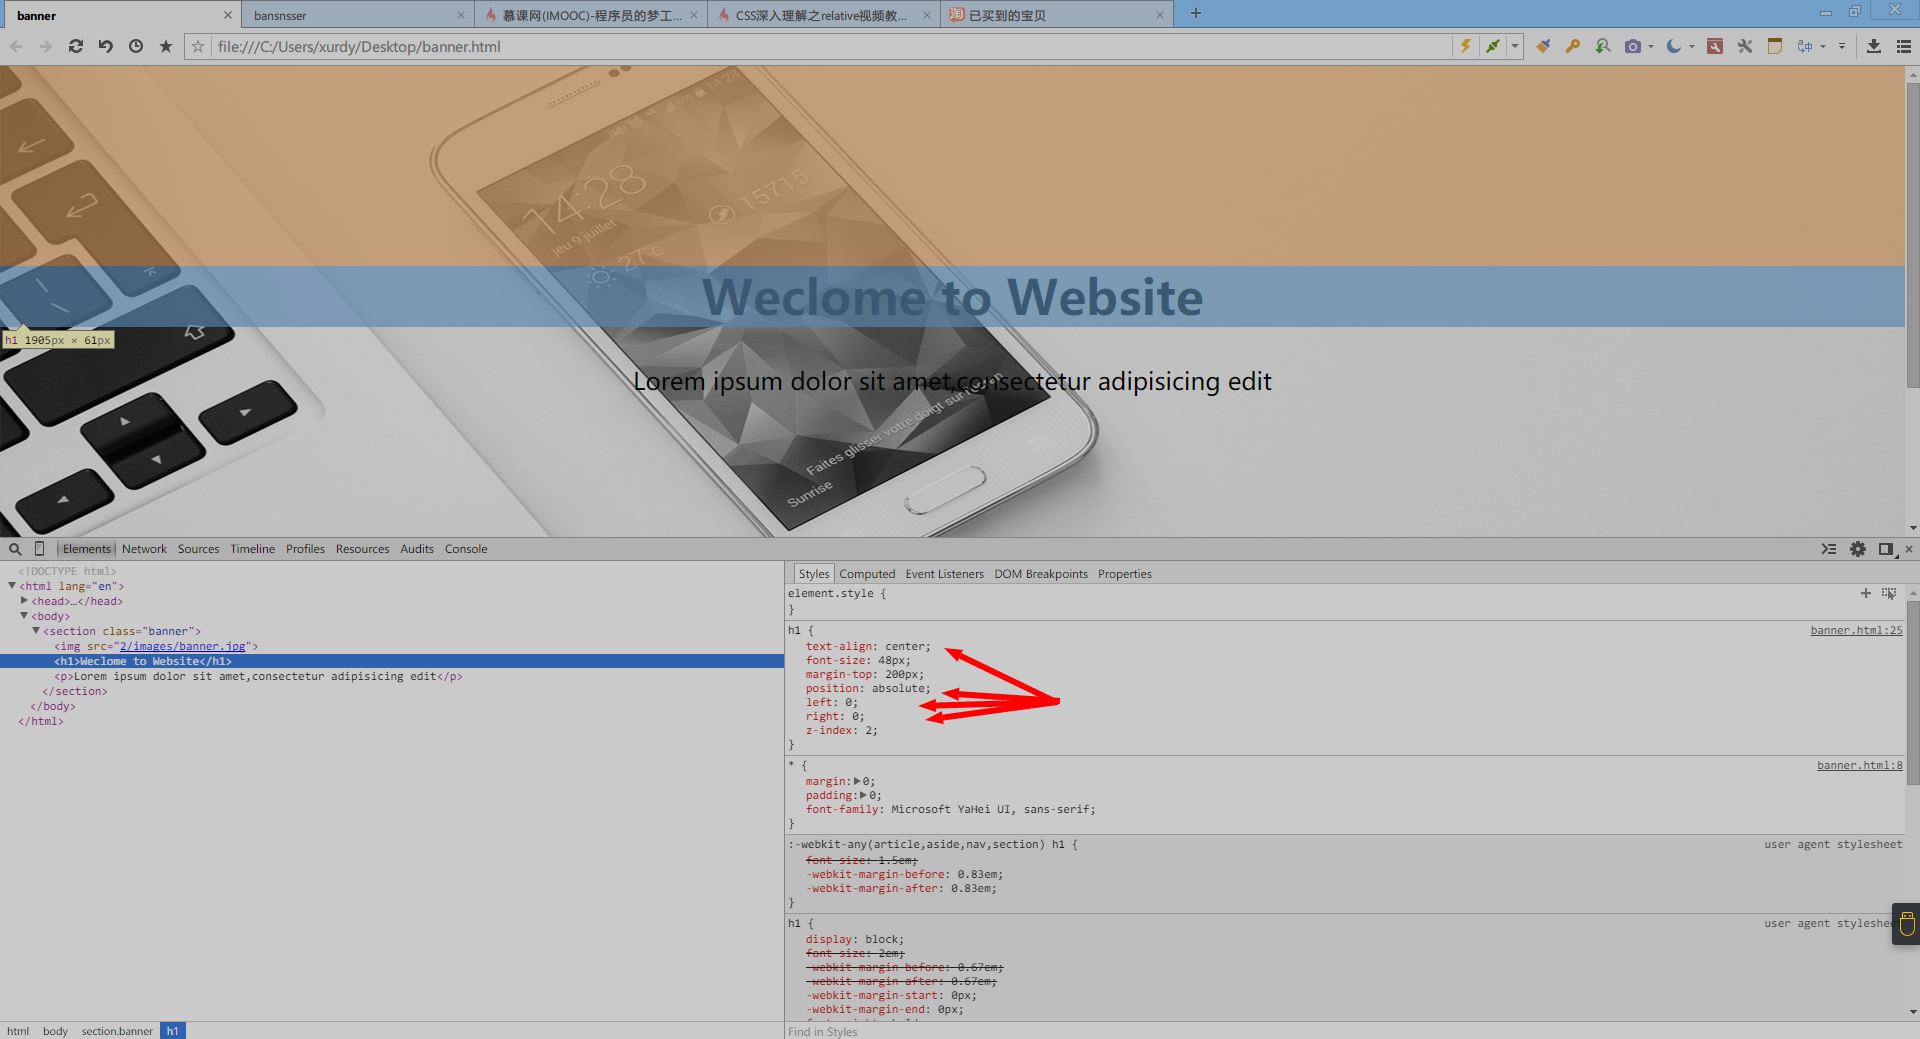This screenshot has width=1920, height=1039.
Task: Take a screenshot with camera icon
Action: tap(1633, 46)
